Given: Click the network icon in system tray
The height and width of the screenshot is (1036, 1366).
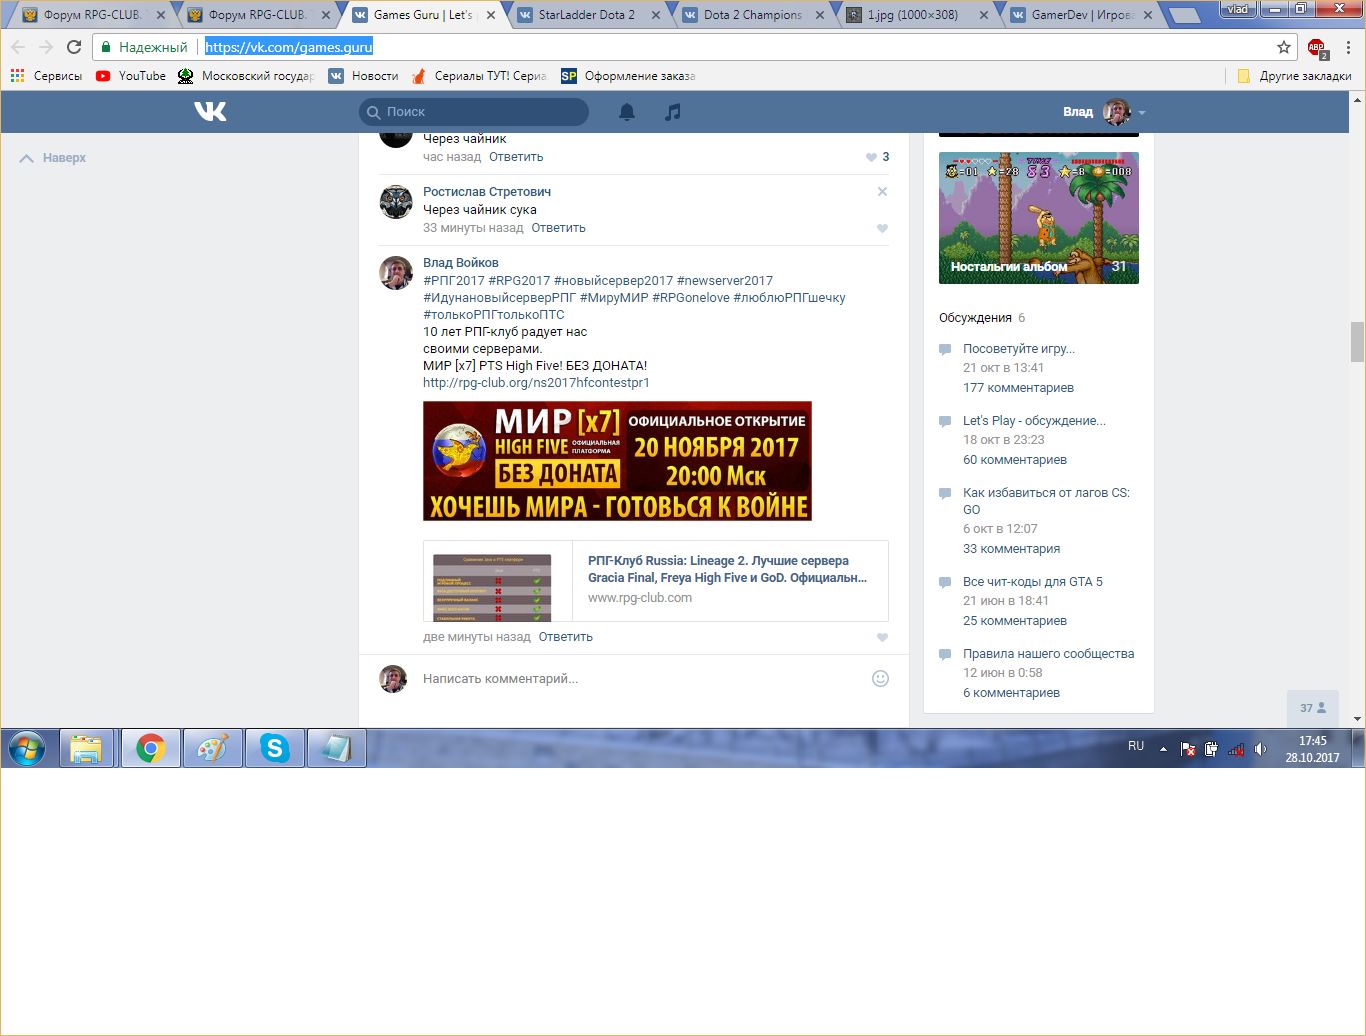Looking at the screenshot, I should click(1236, 748).
